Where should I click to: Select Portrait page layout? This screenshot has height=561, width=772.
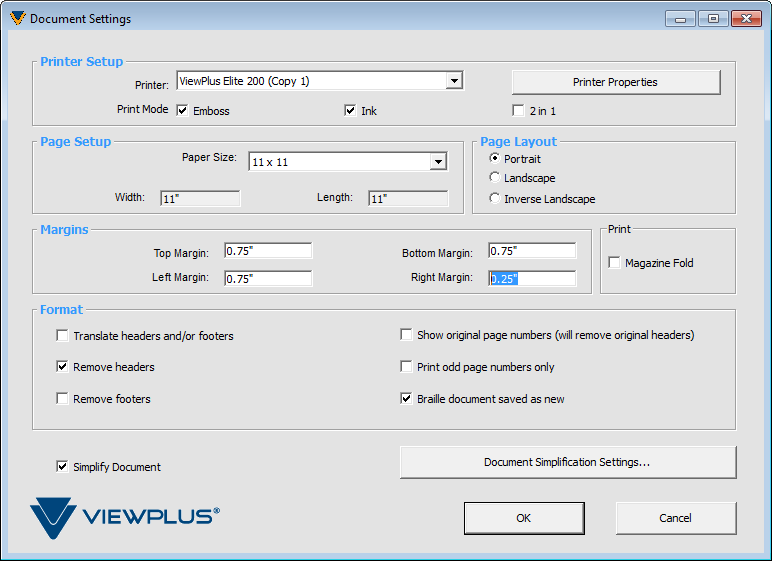click(x=495, y=159)
